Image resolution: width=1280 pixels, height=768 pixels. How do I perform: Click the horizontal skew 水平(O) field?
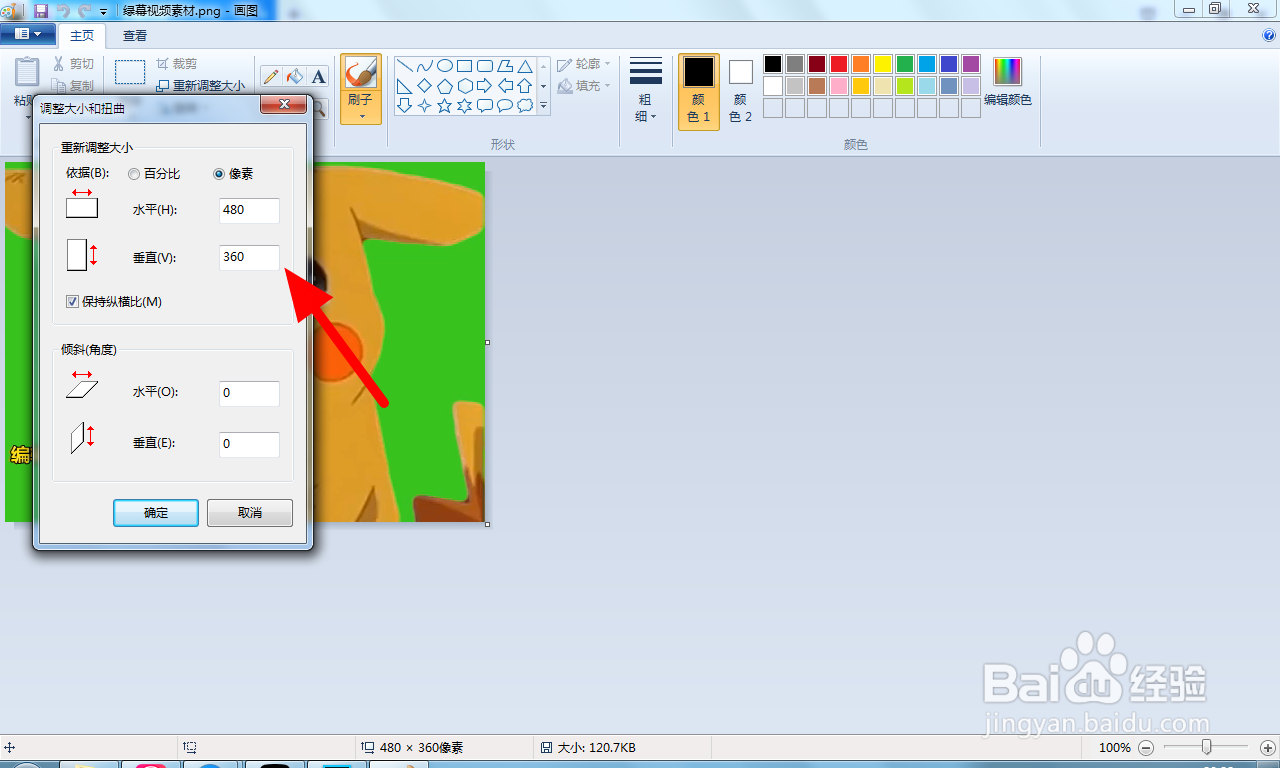coord(249,393)
